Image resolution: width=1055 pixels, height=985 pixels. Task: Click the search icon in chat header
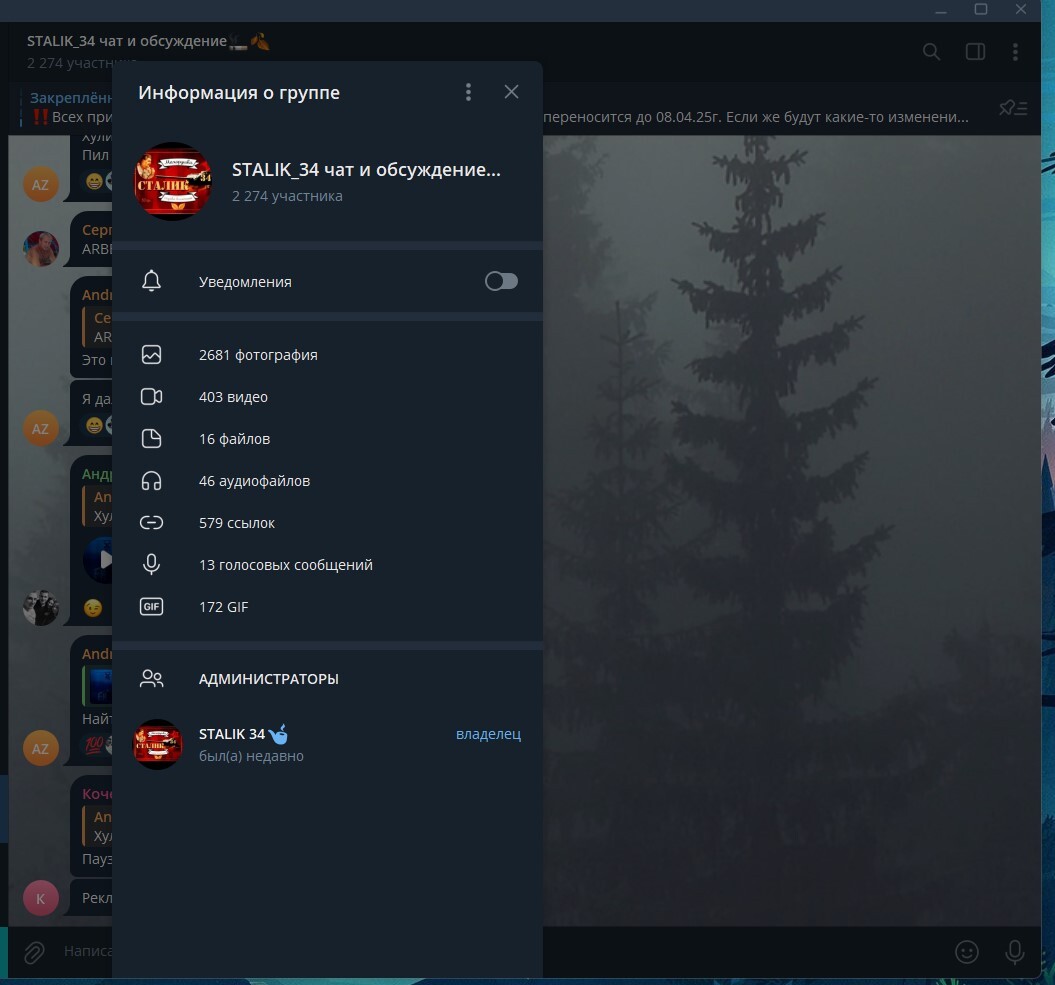pos(931,52)
